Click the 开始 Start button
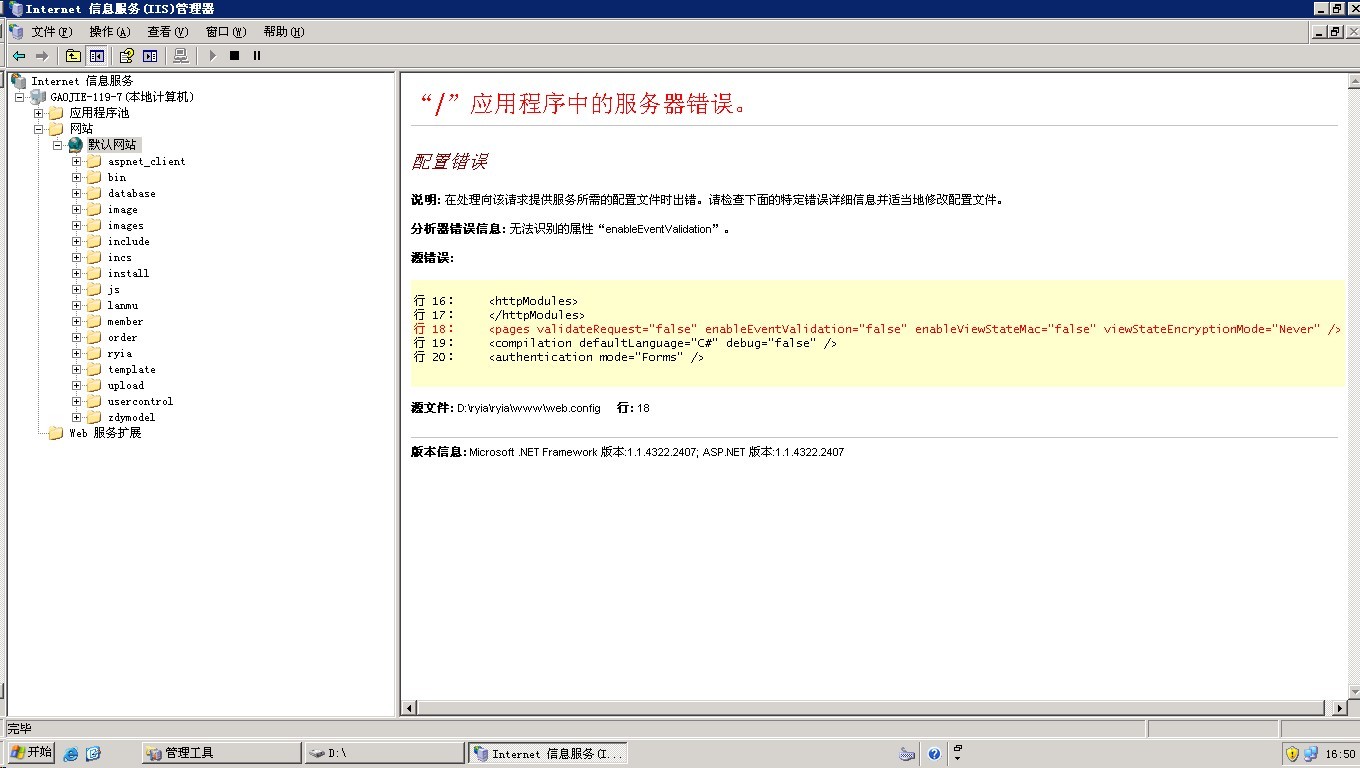The width and height of the screenshot is (1360, 768). point(31,753)
